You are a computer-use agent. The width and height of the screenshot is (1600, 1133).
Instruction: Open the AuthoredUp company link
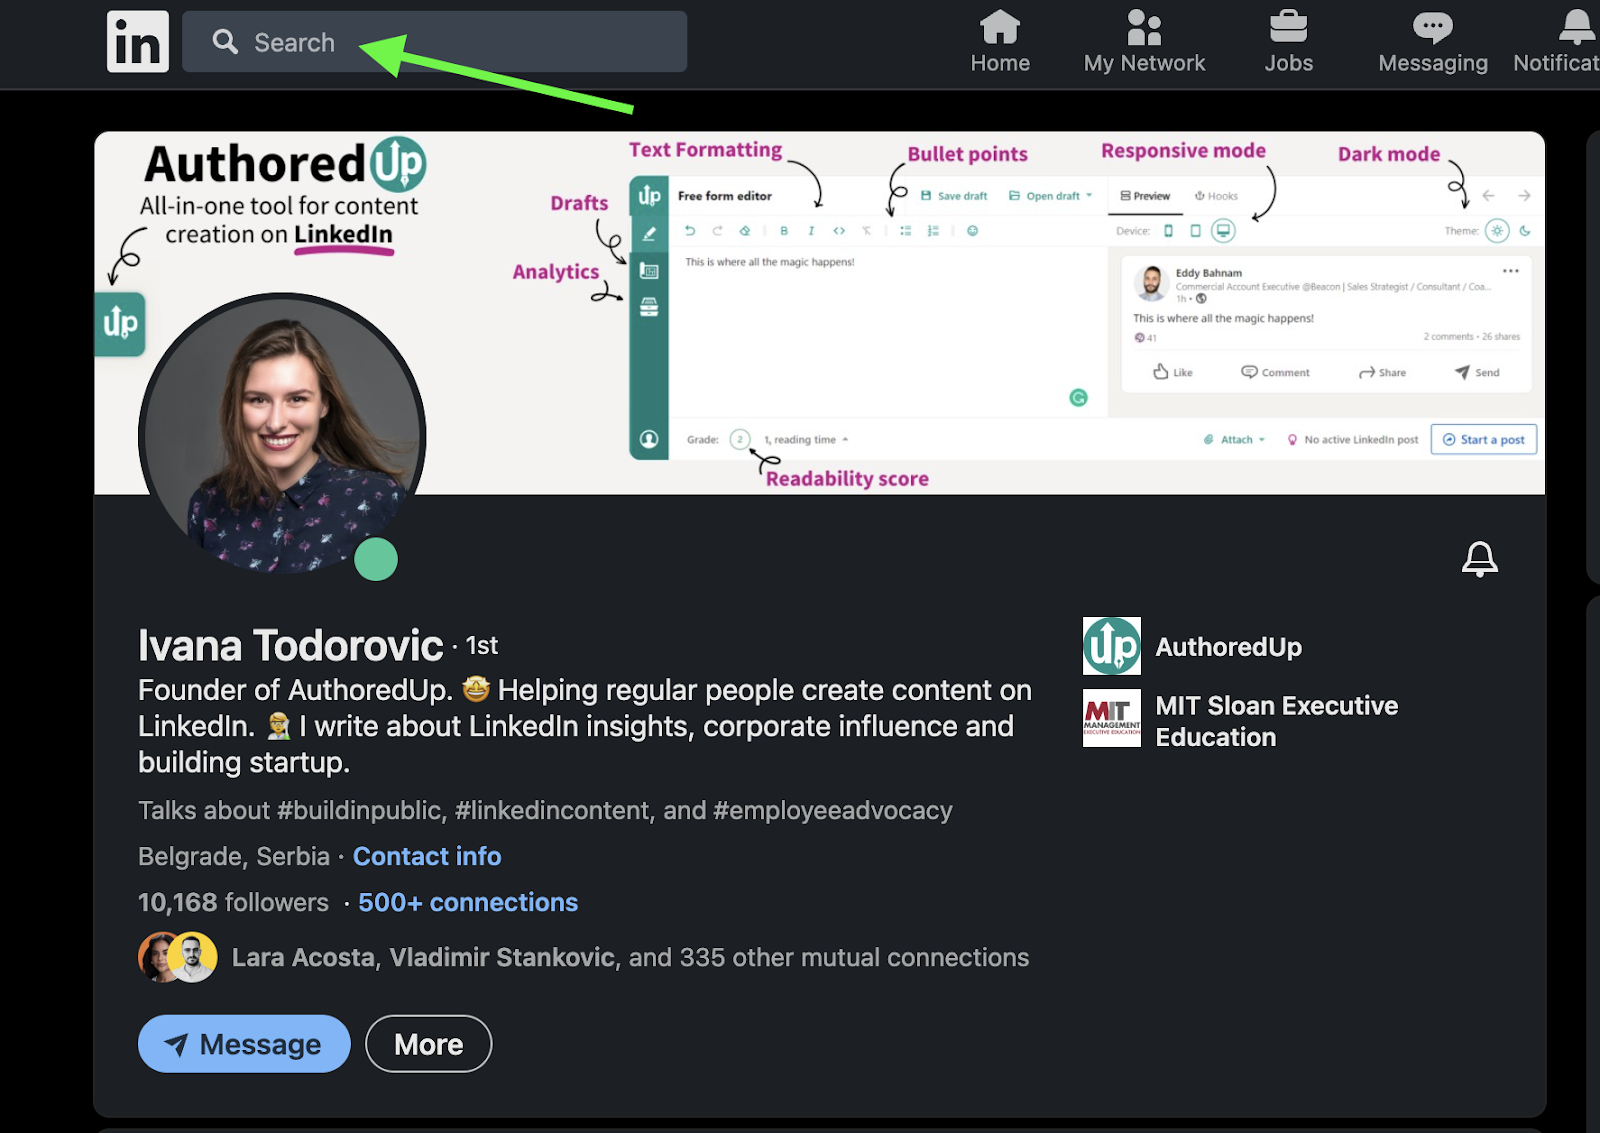[1228, 647]
